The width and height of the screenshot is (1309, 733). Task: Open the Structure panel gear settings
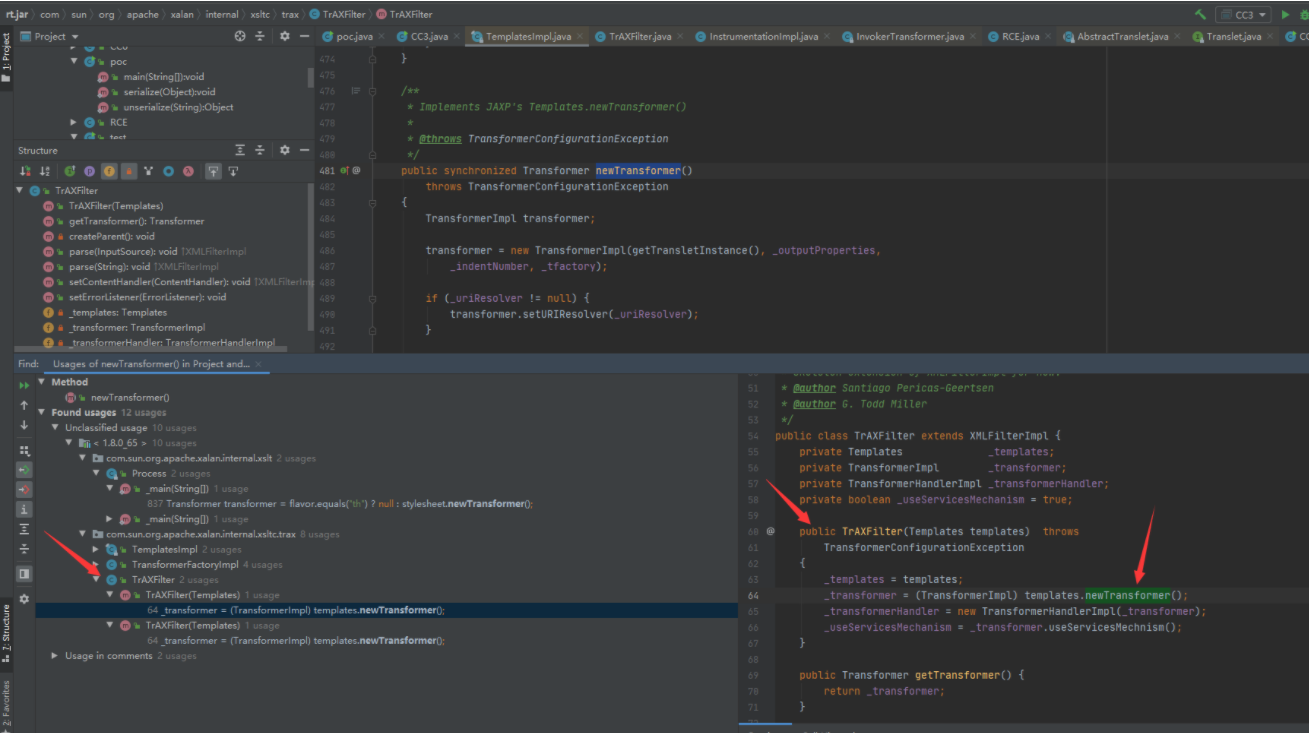point(284,150)
